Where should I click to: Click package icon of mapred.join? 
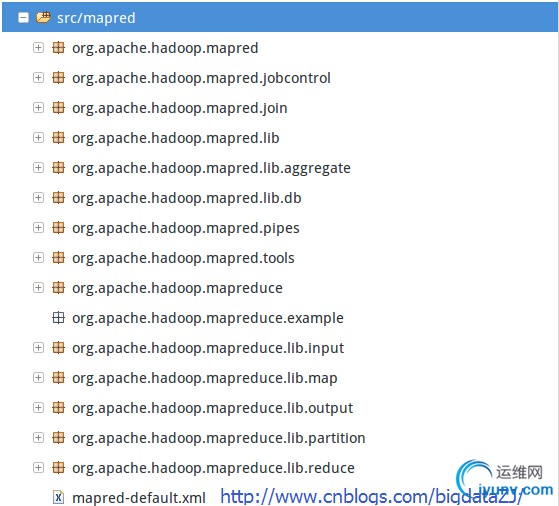point(58,107)
